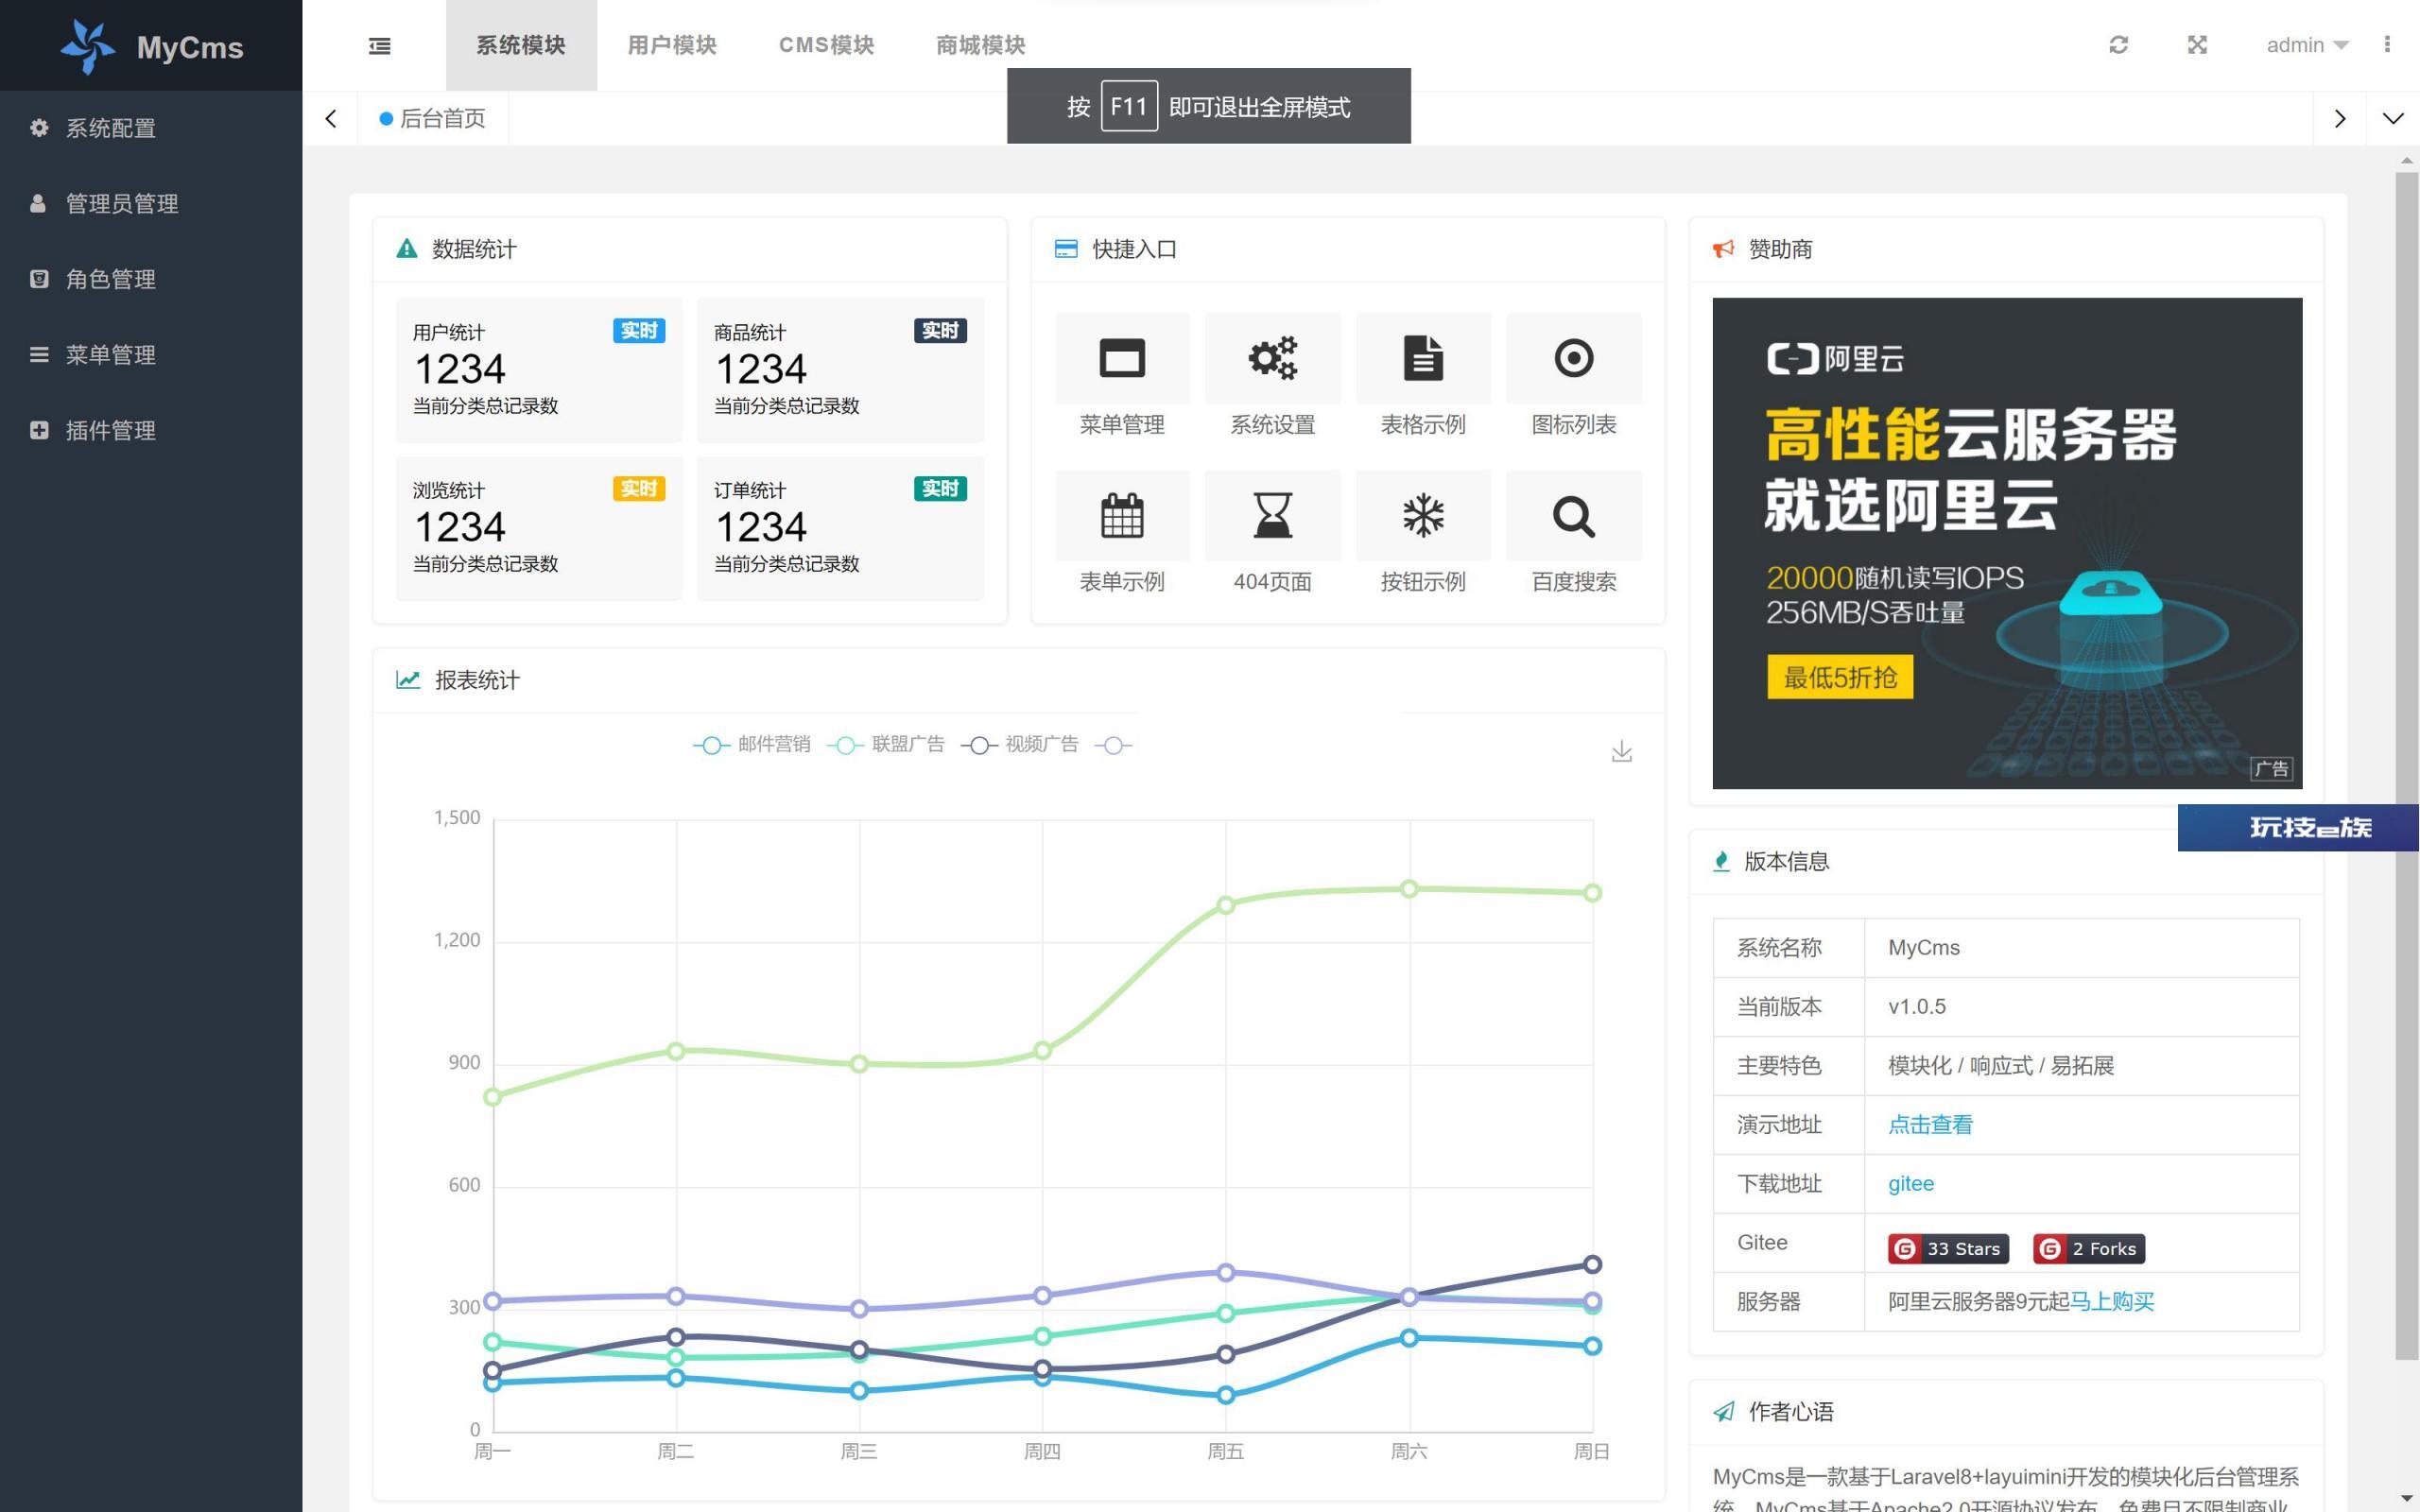The width and height of the screenshot is (2420, 1512).
Task: Click the 订单统计 stats card
Action: pyautogui.click(x=840, y=528)
